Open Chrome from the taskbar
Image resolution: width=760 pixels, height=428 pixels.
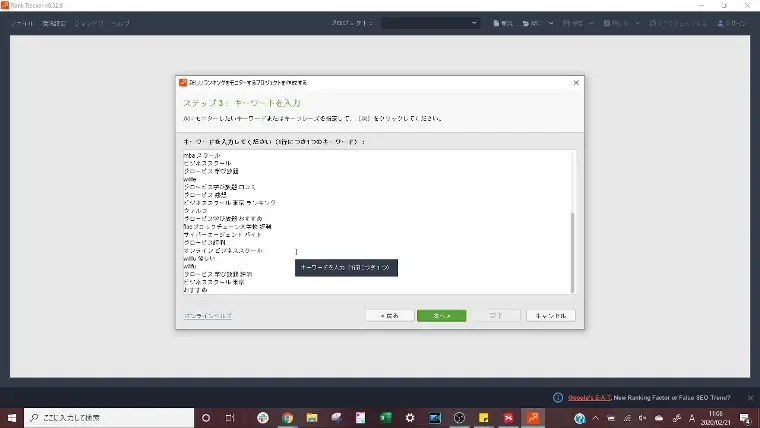pos(287,417)
